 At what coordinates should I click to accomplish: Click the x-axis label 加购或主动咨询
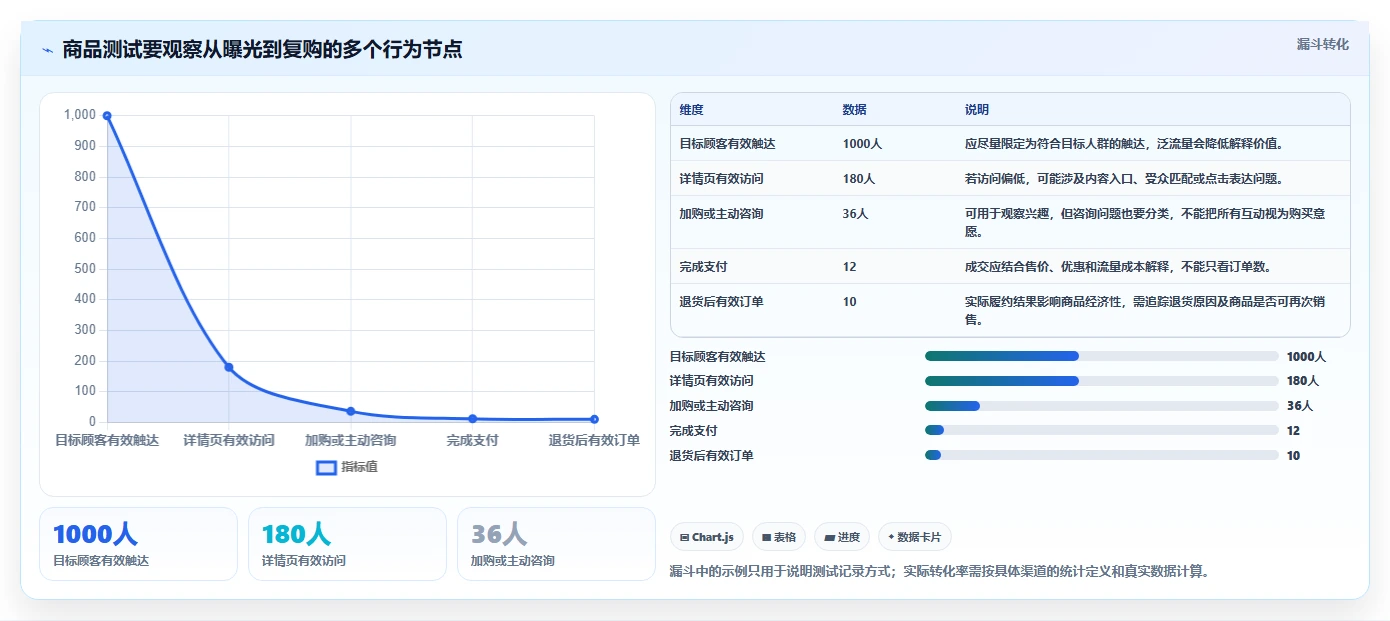click(351, 440)
